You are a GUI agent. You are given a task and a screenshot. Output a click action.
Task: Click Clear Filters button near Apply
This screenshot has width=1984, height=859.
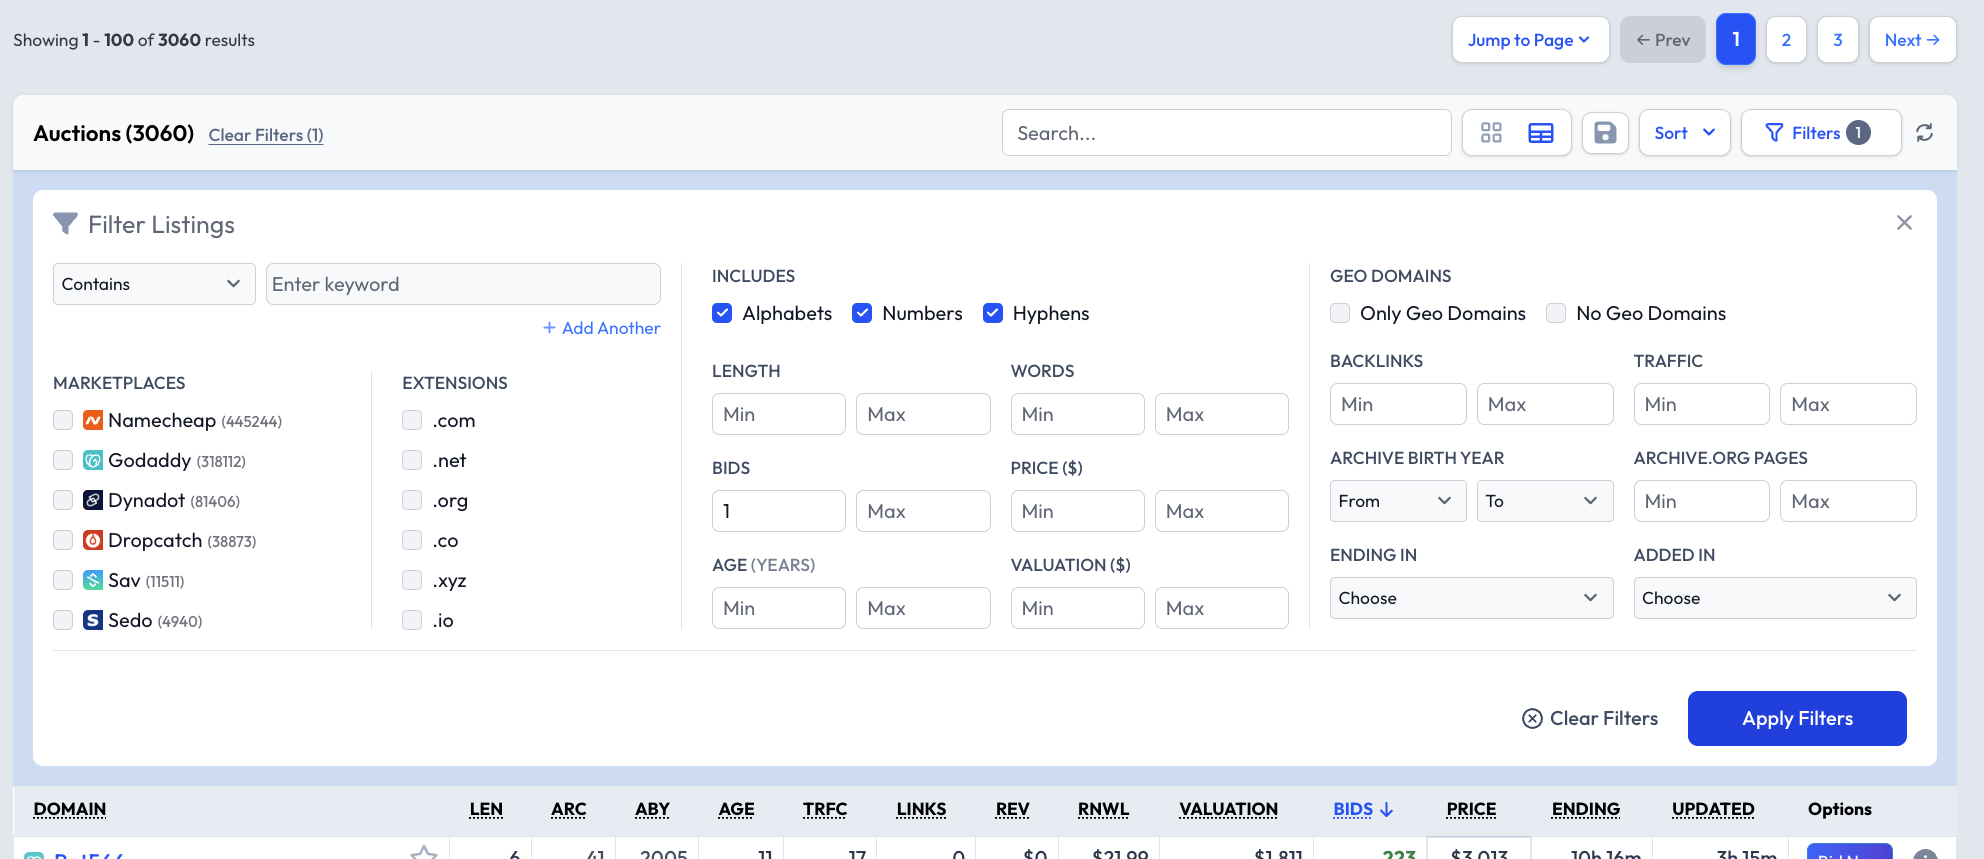(1590, 718)
